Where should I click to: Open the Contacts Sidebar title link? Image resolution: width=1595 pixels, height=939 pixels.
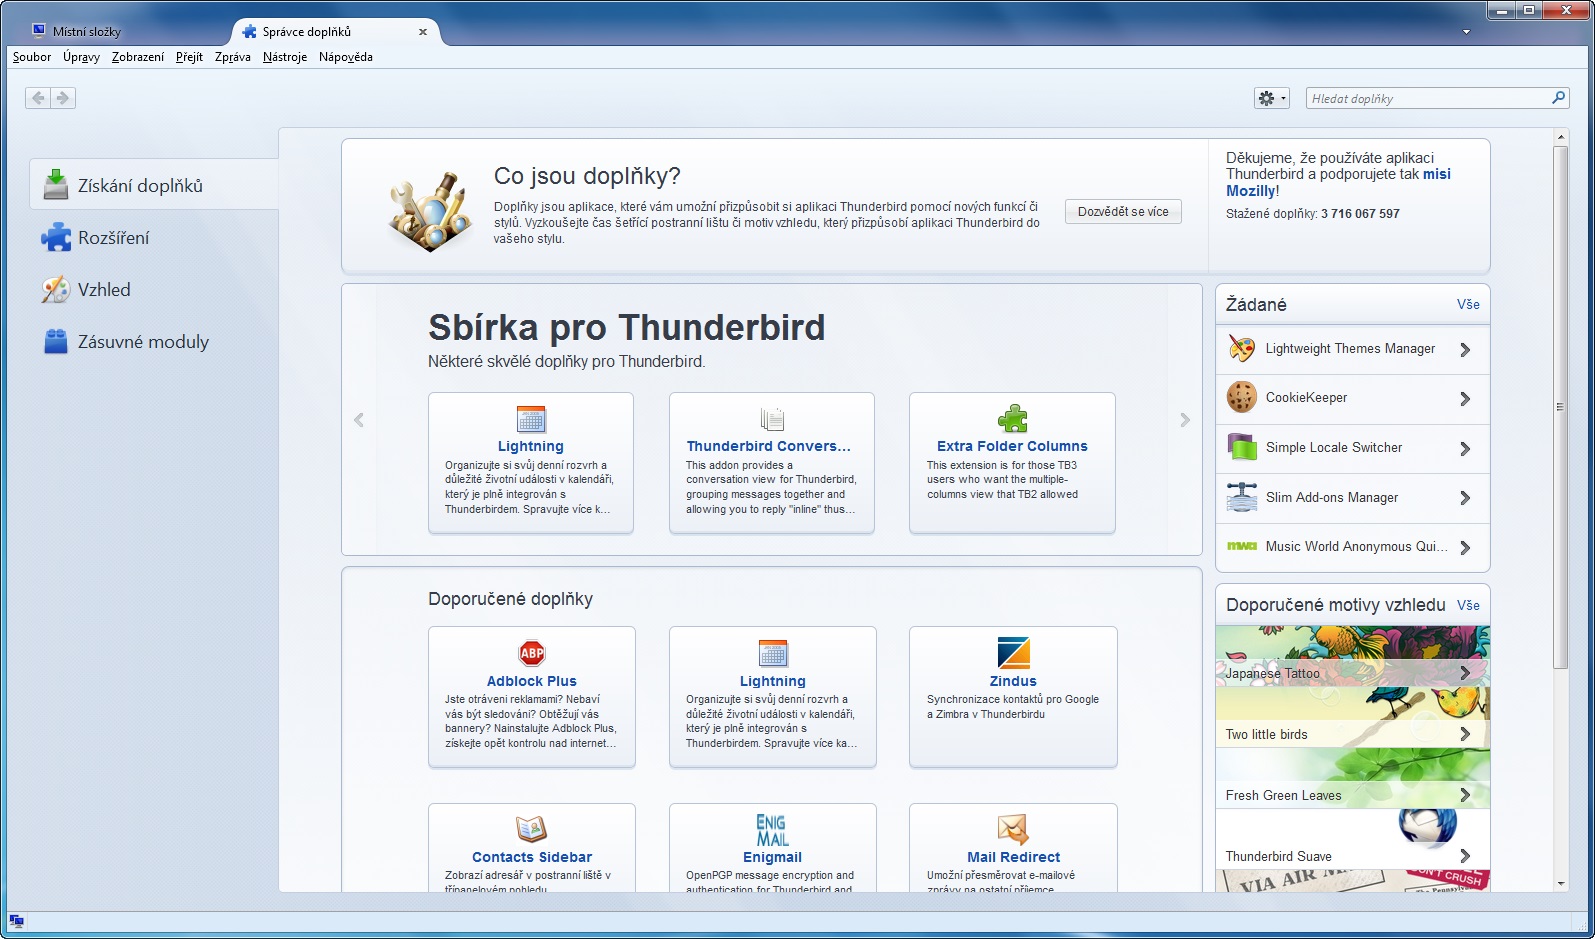(532, 857)
